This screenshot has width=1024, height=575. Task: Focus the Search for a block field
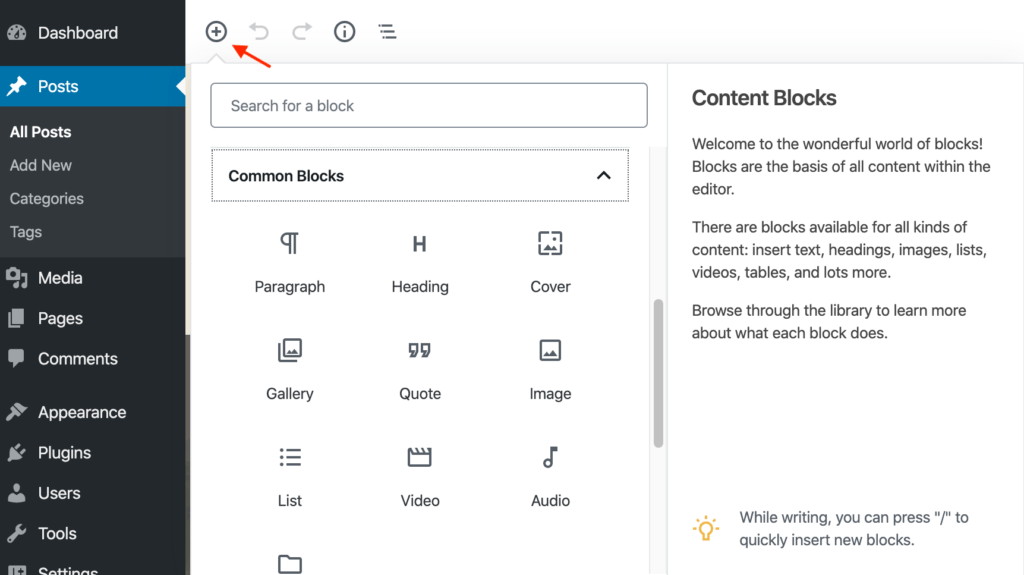click(x=429, y=105)
